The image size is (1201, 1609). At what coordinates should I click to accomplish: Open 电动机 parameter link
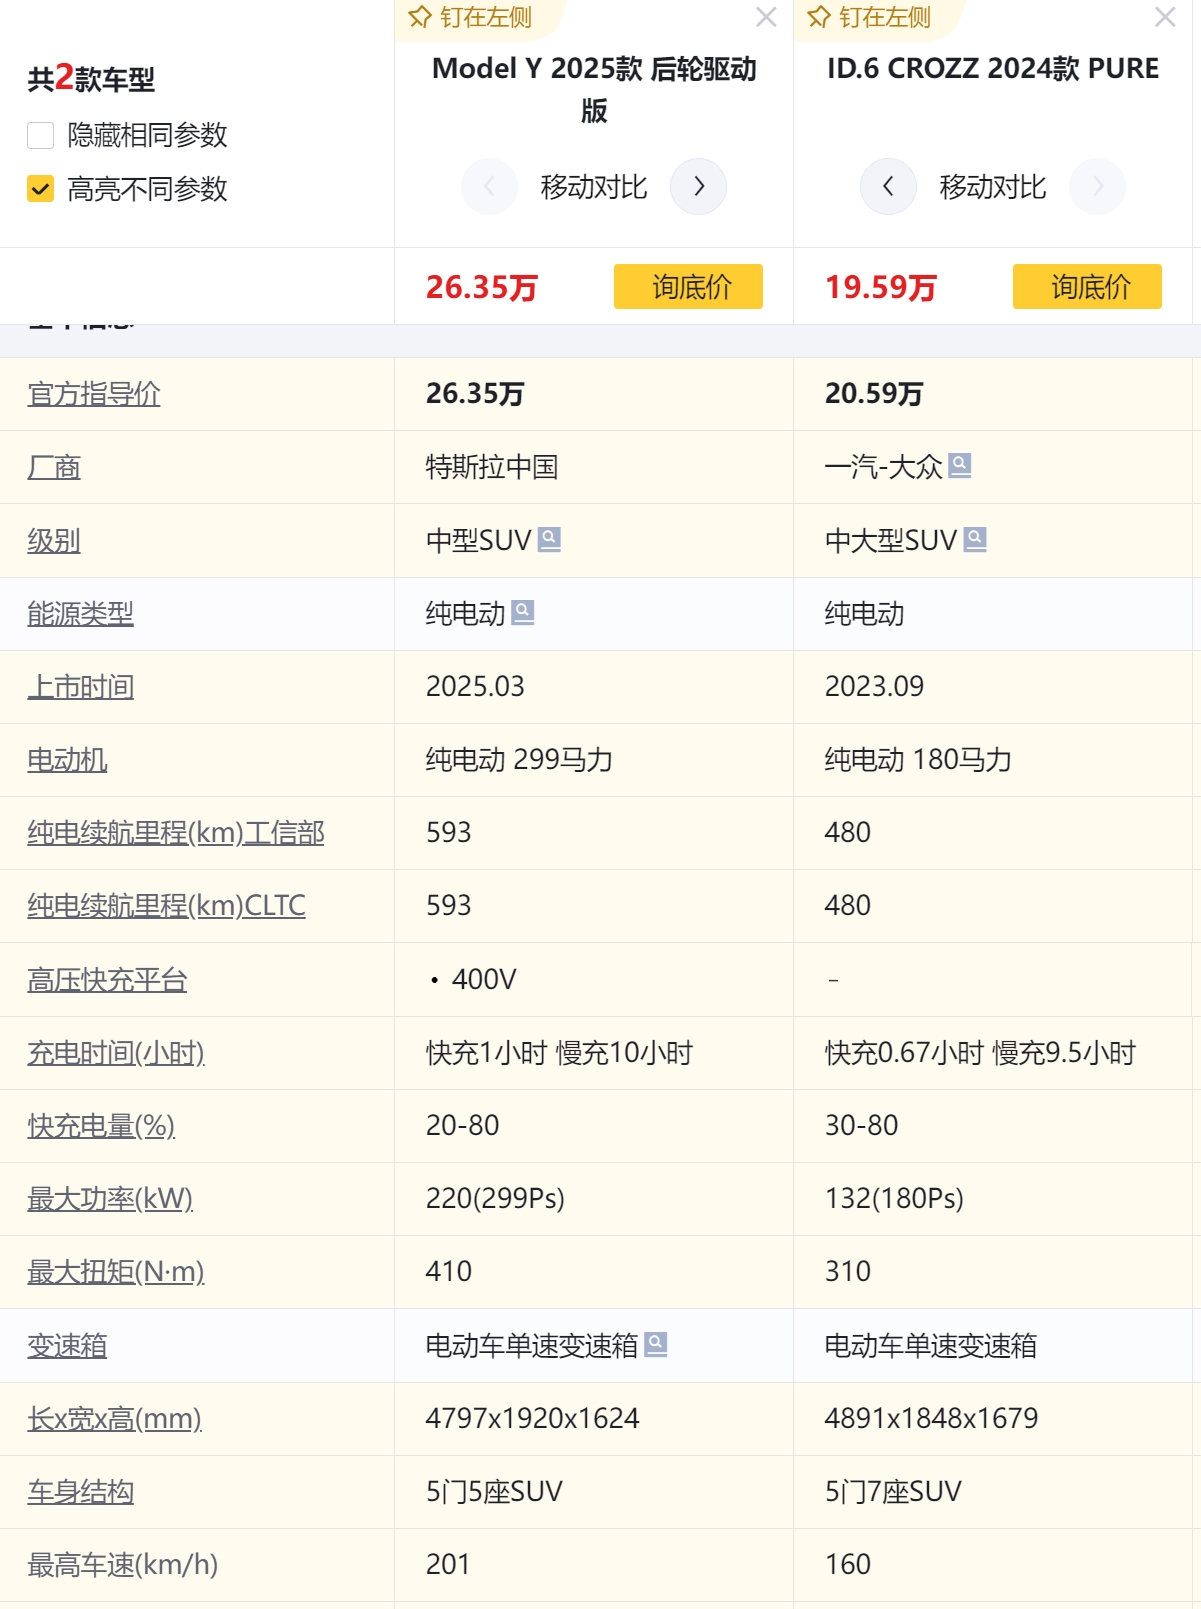pyautogui.click(x=67, y=760)
